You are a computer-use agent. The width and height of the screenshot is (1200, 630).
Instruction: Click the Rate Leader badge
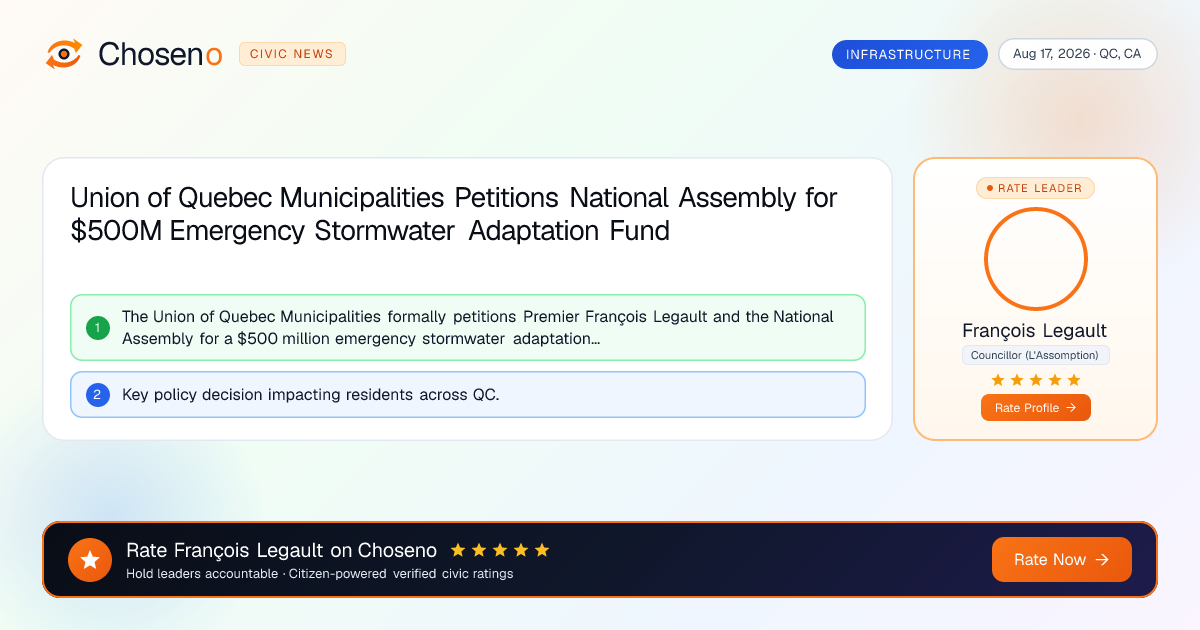click(1035, 188)
